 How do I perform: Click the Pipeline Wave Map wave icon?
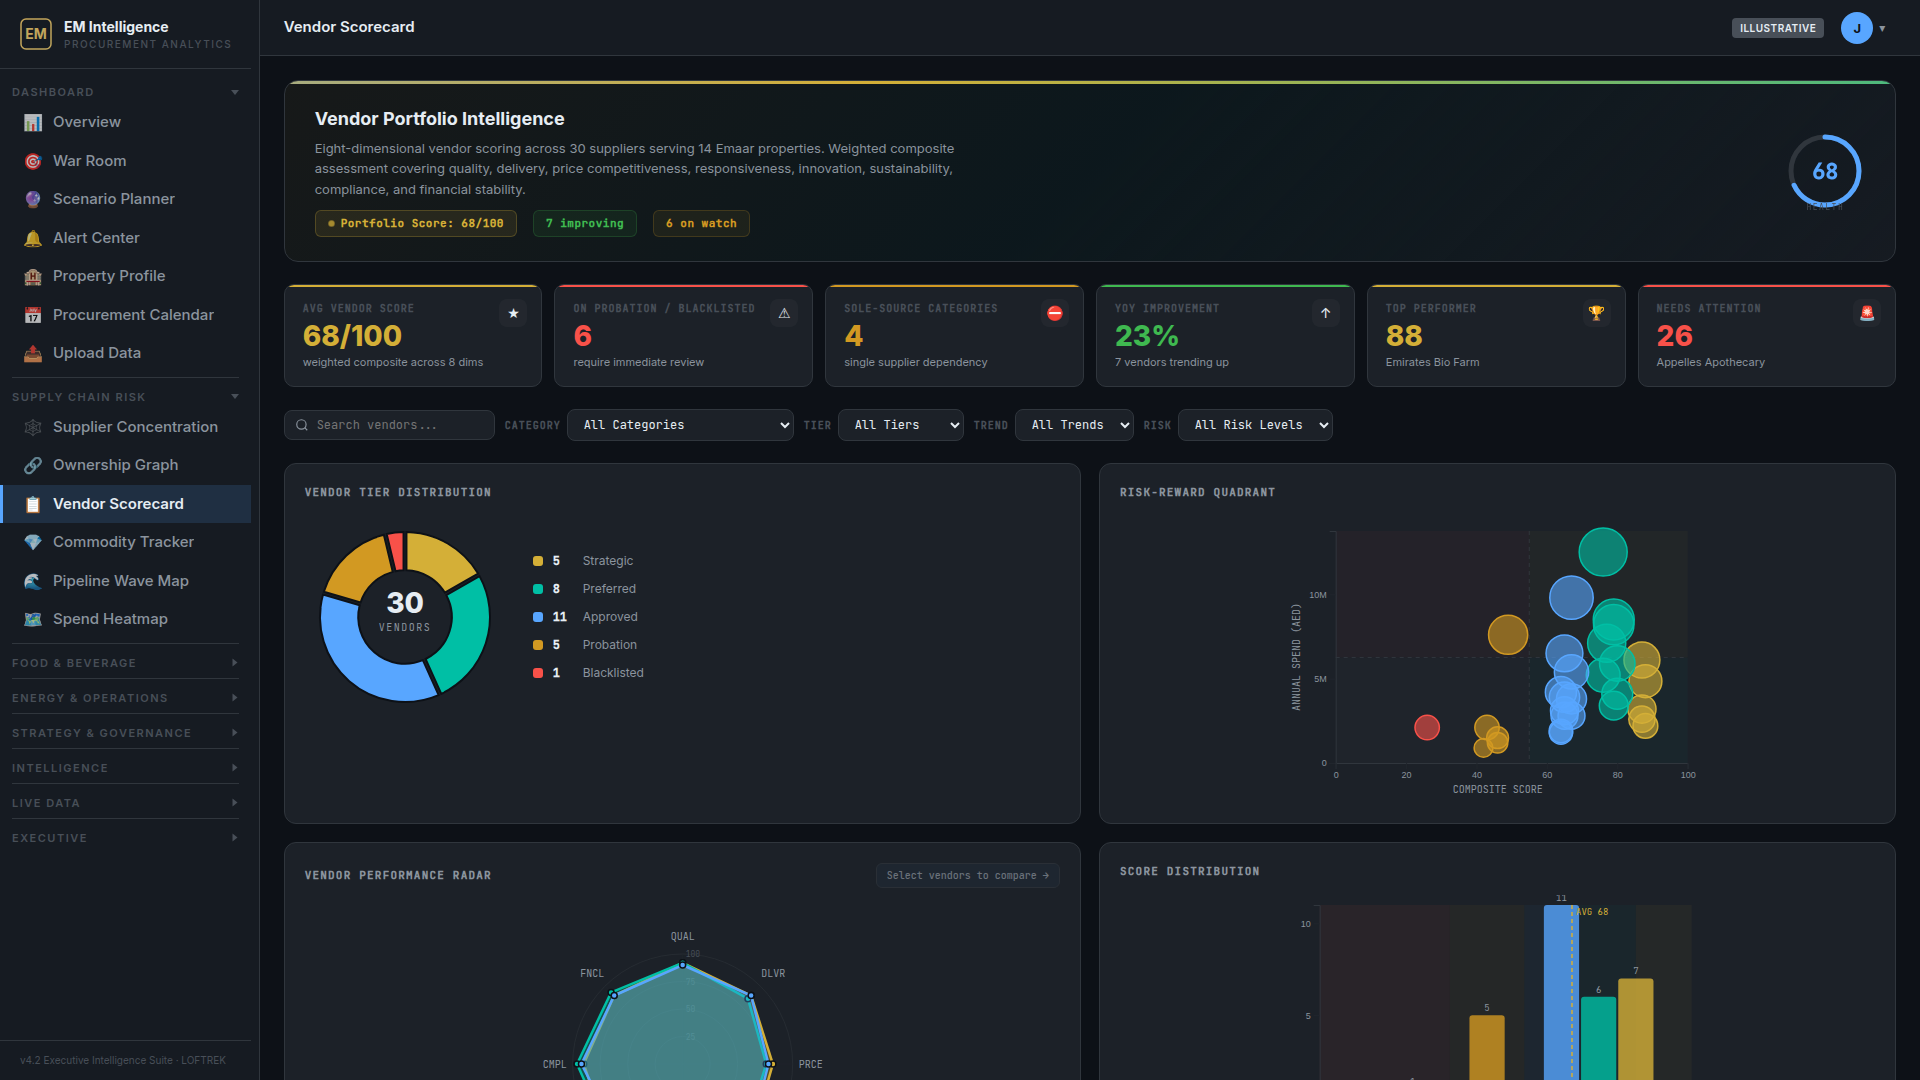(33, 581)
